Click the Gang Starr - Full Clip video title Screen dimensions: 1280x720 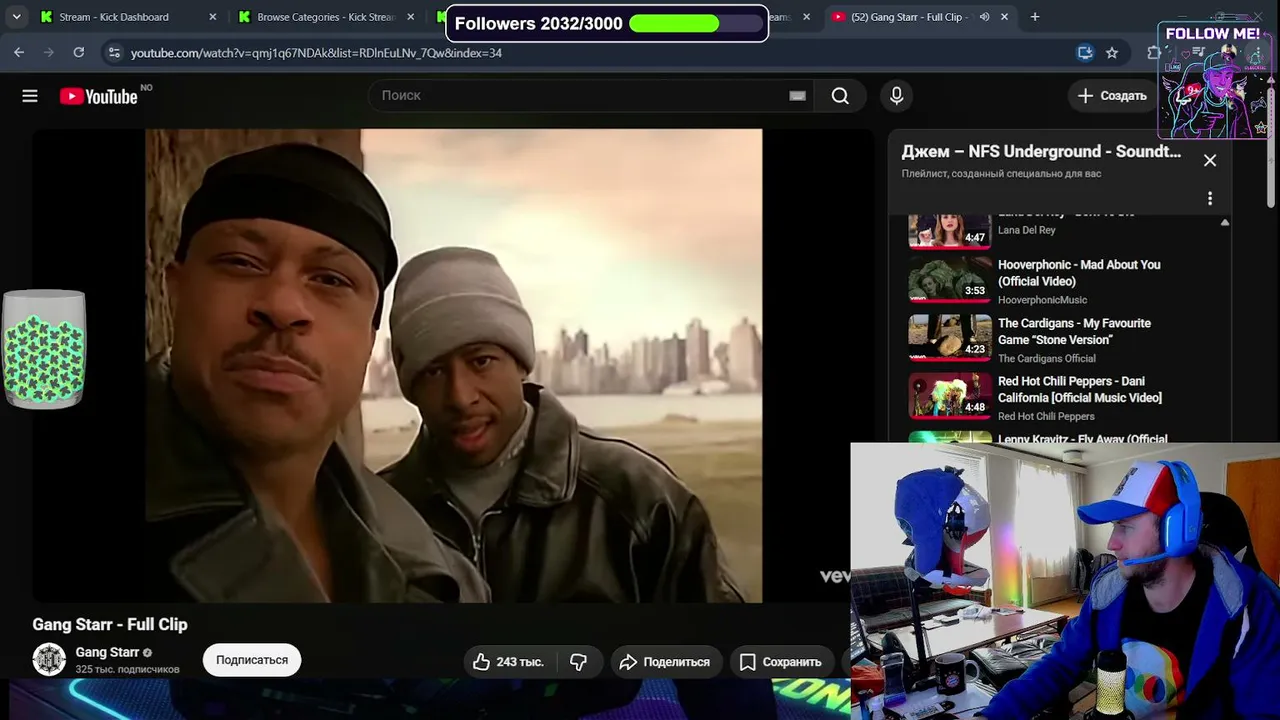tap(110, 624)
